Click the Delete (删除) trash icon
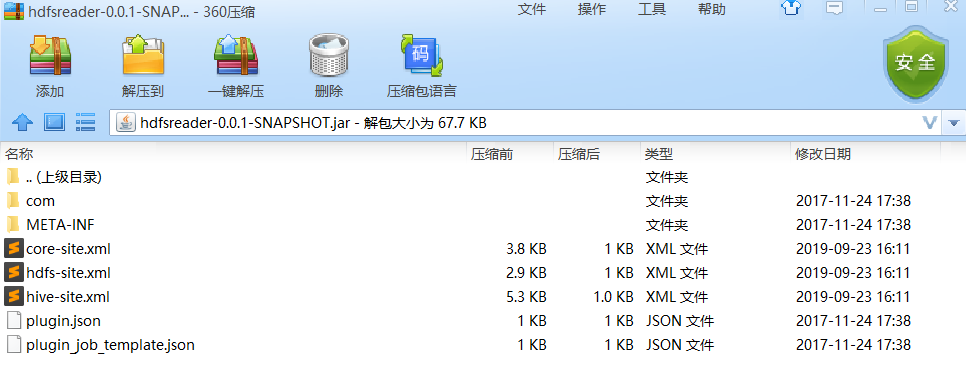This screenshot has height=377, width=966. (x=329, y=56)
